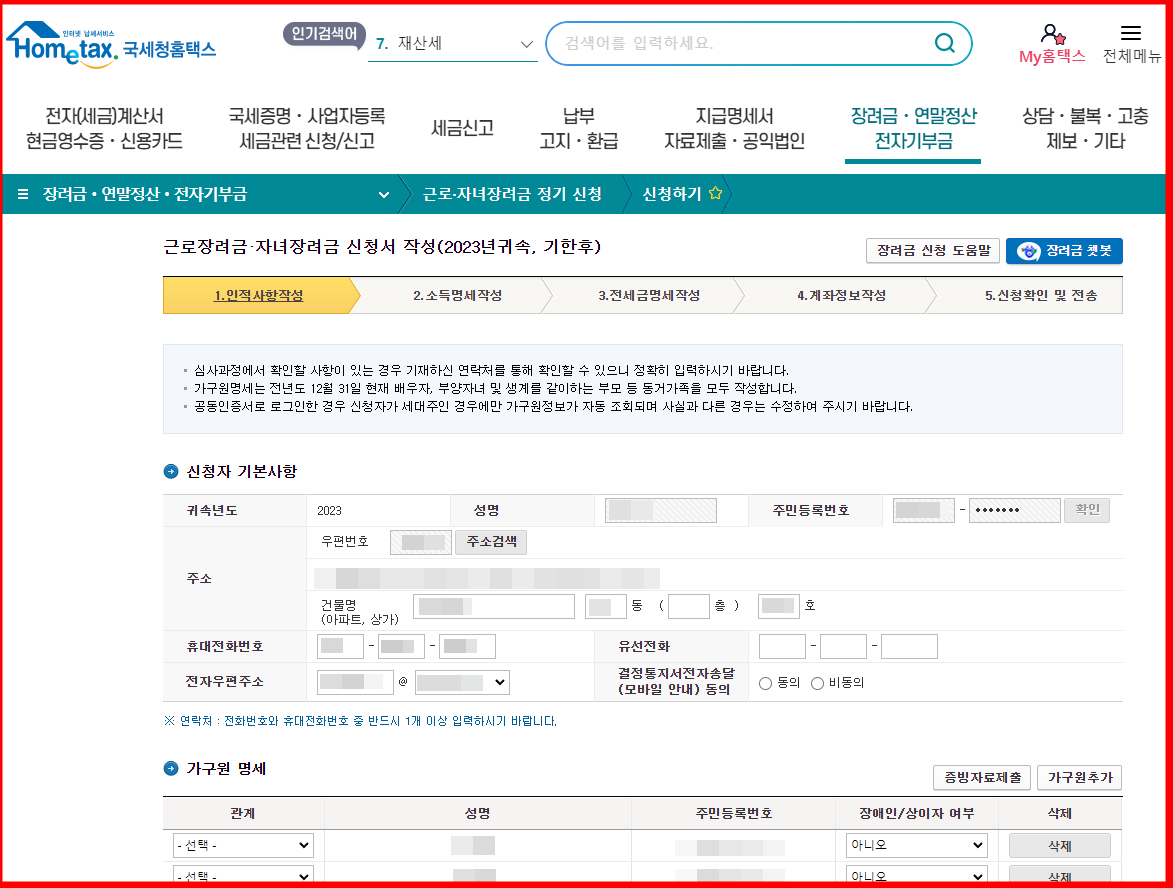Select the 동의 radio button

(764, 683)
